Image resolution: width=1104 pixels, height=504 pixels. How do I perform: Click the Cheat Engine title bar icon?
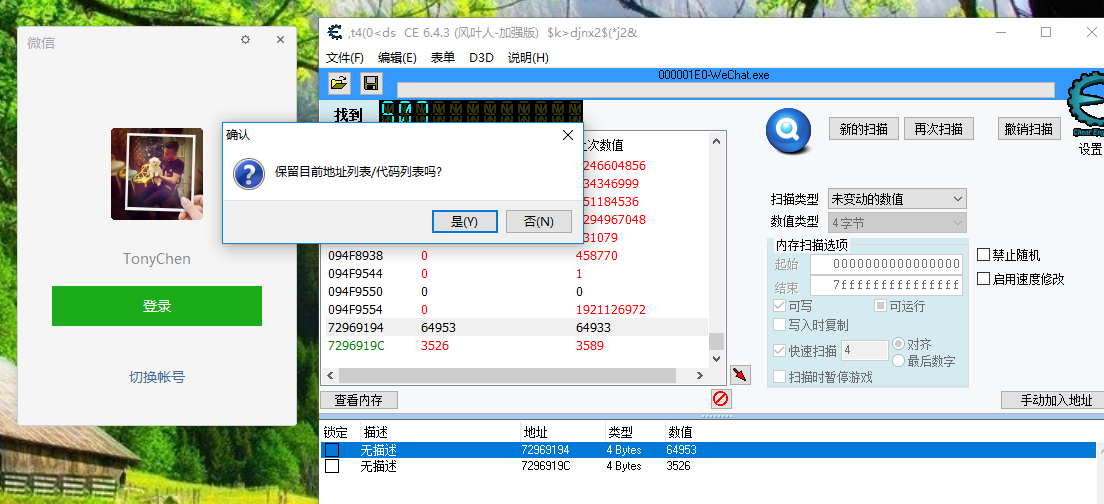tap(335, 32)
